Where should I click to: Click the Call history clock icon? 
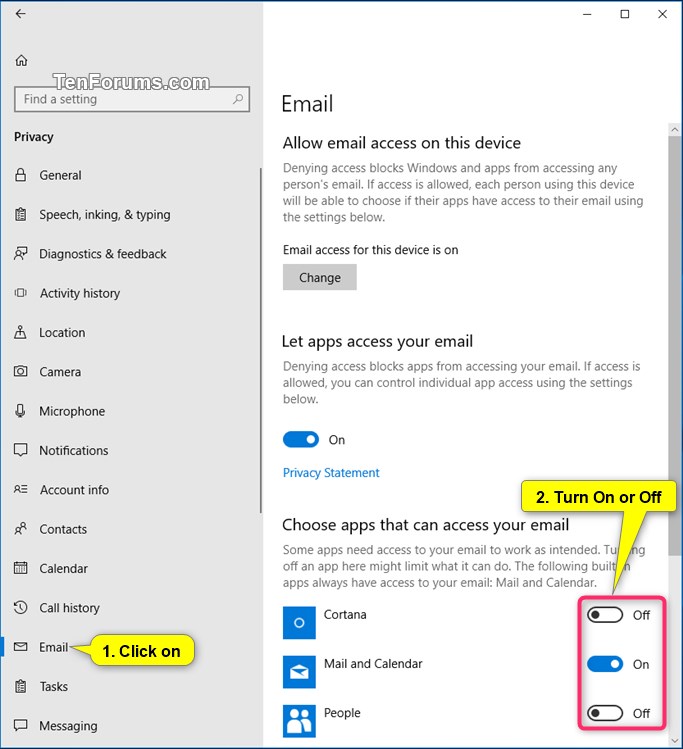pyautogui.click(x=21, y=607)
